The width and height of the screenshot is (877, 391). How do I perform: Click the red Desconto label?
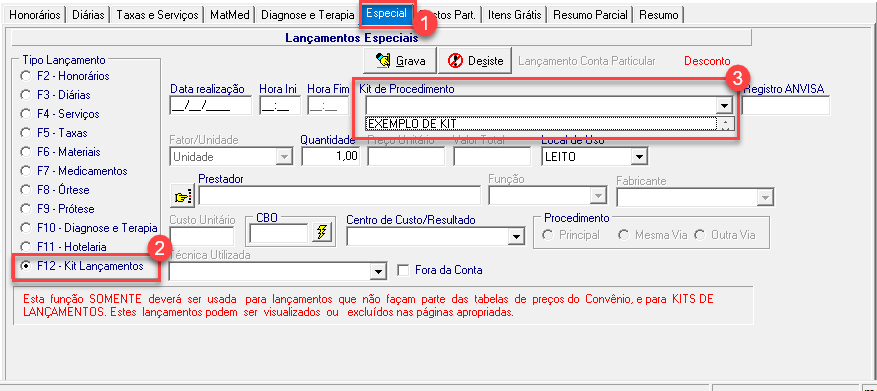tap(707, 61)
